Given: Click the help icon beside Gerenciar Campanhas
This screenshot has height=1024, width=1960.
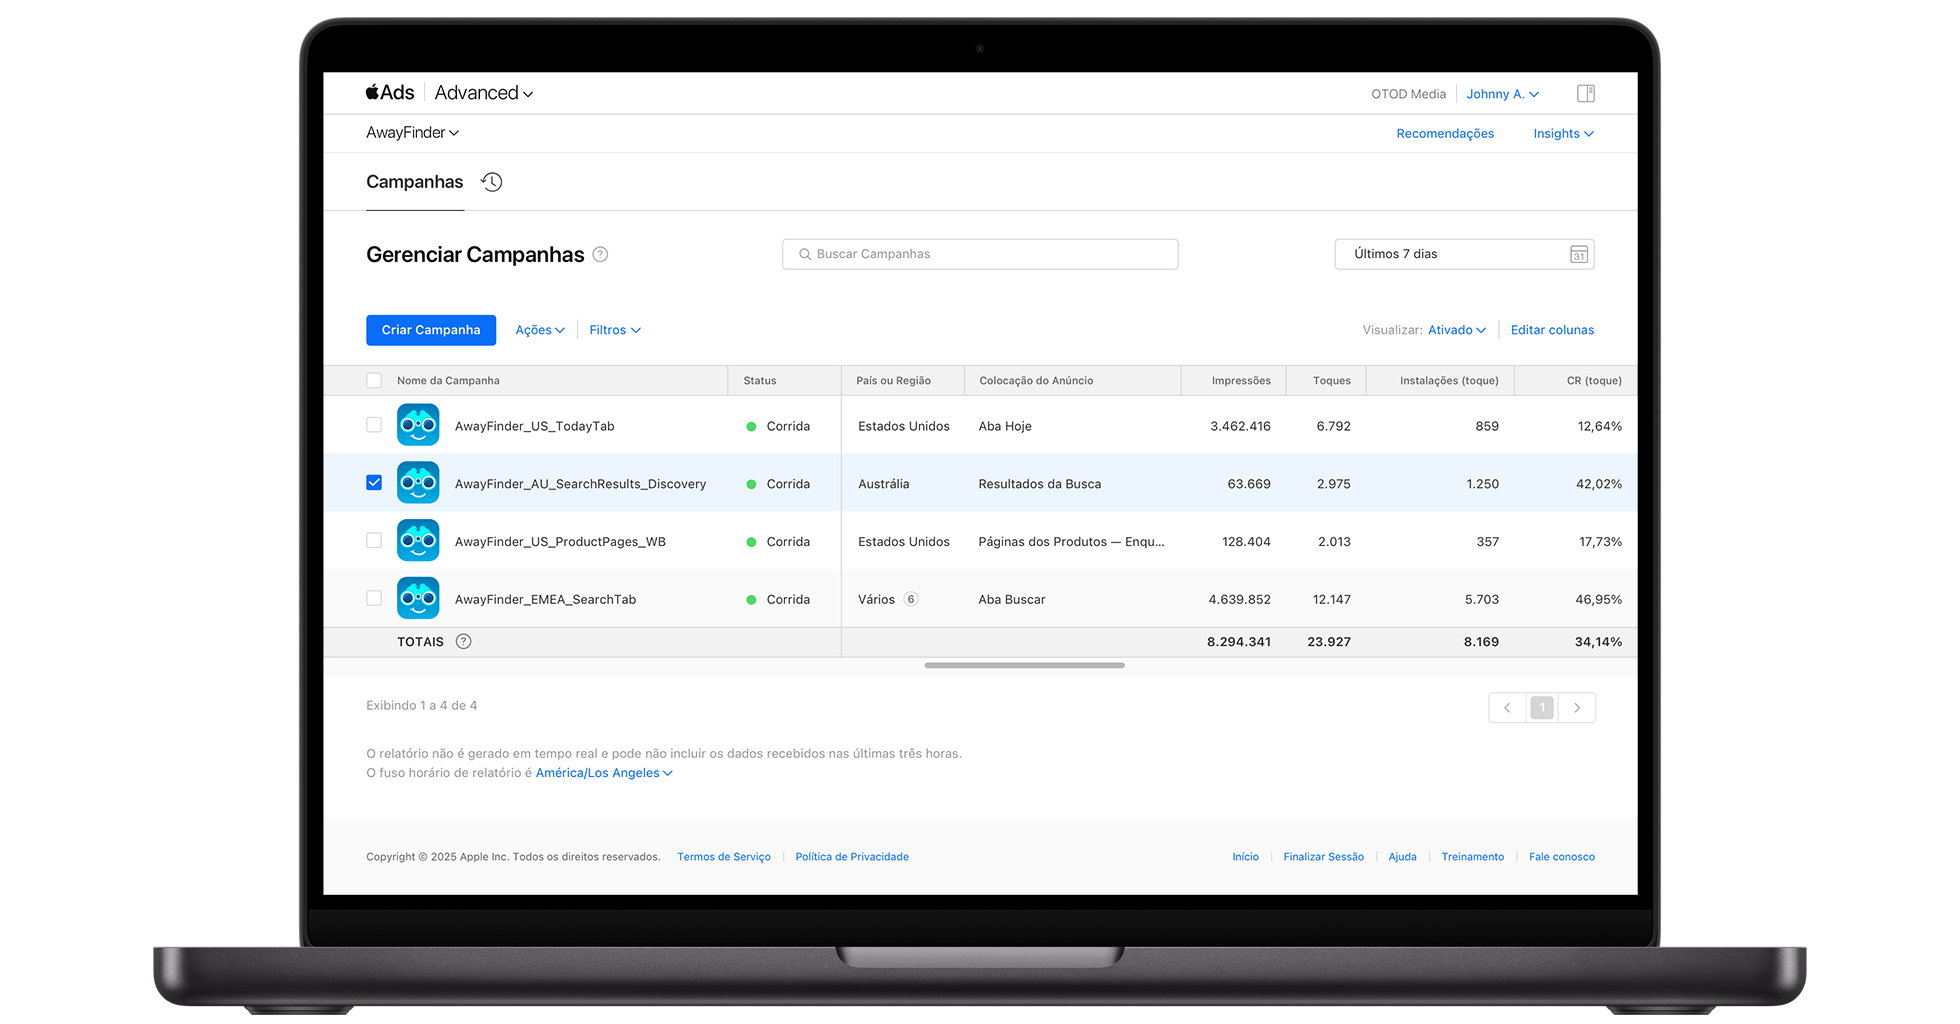Looking at the screenshot, I should click(600, 254).
